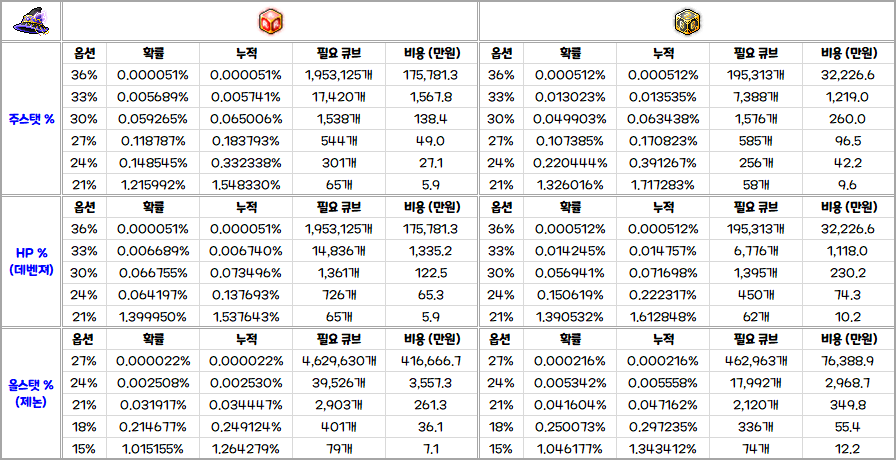Select the red cube icon

tap(270, 22)
